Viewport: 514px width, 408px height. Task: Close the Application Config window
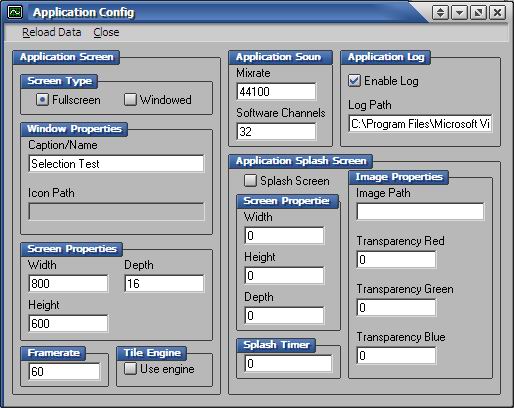point(497,13)
